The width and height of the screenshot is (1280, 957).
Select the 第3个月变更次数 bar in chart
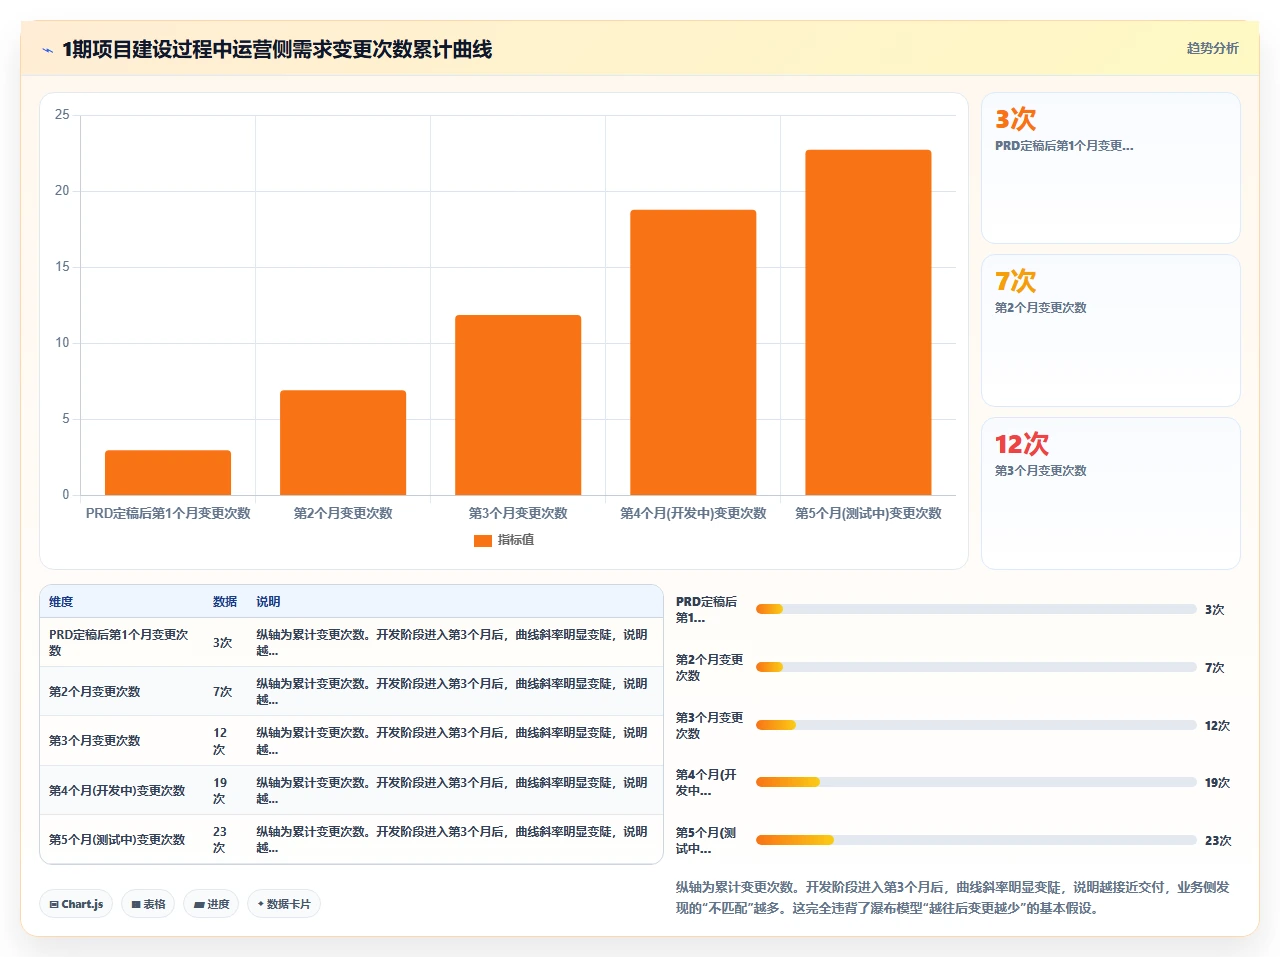point(518,405)
